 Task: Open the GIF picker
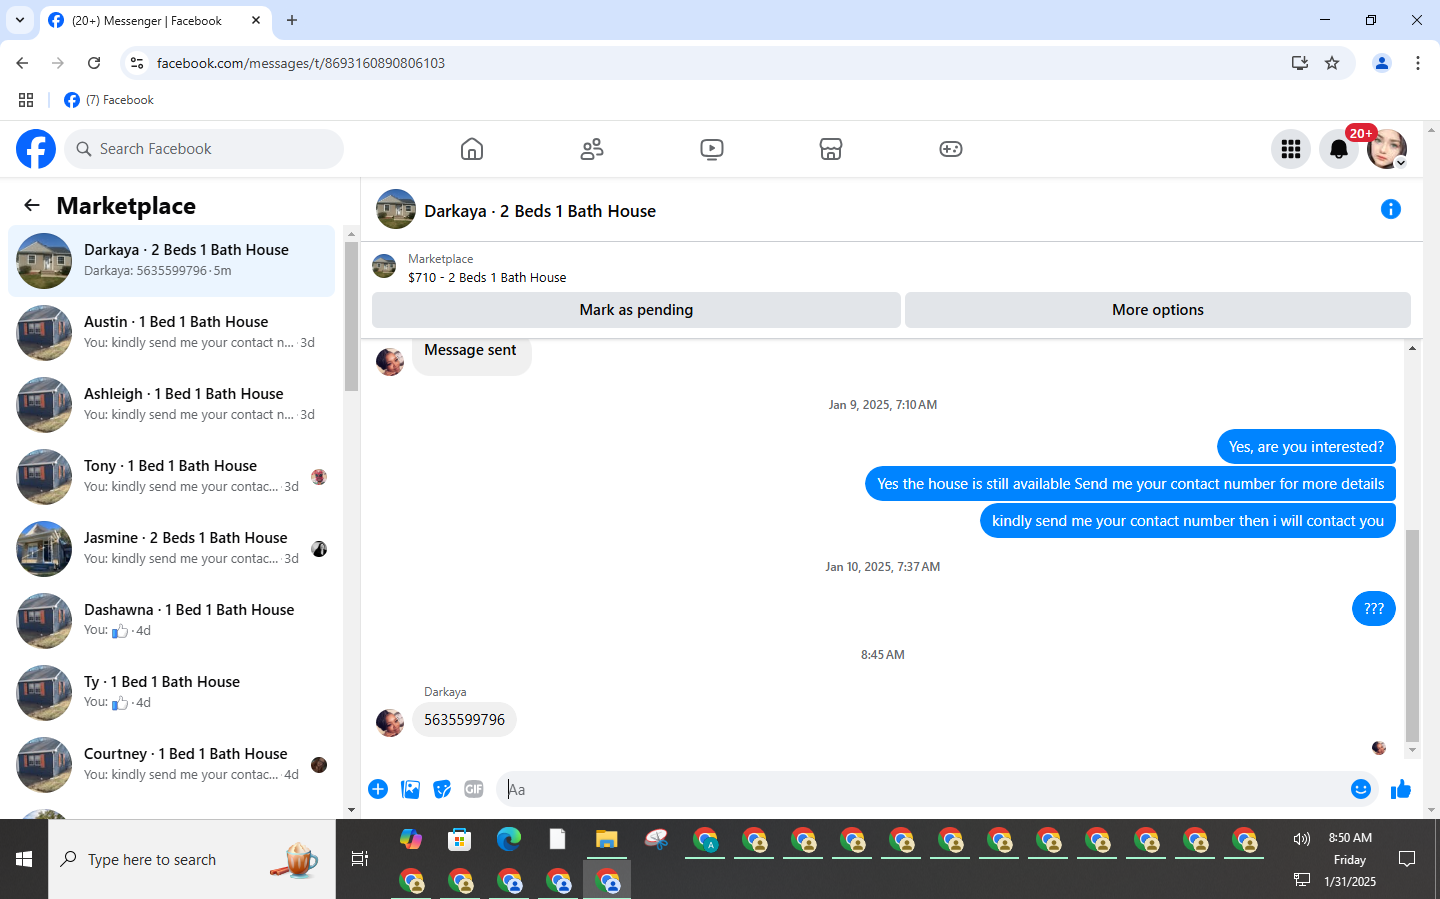coord(474,789)
